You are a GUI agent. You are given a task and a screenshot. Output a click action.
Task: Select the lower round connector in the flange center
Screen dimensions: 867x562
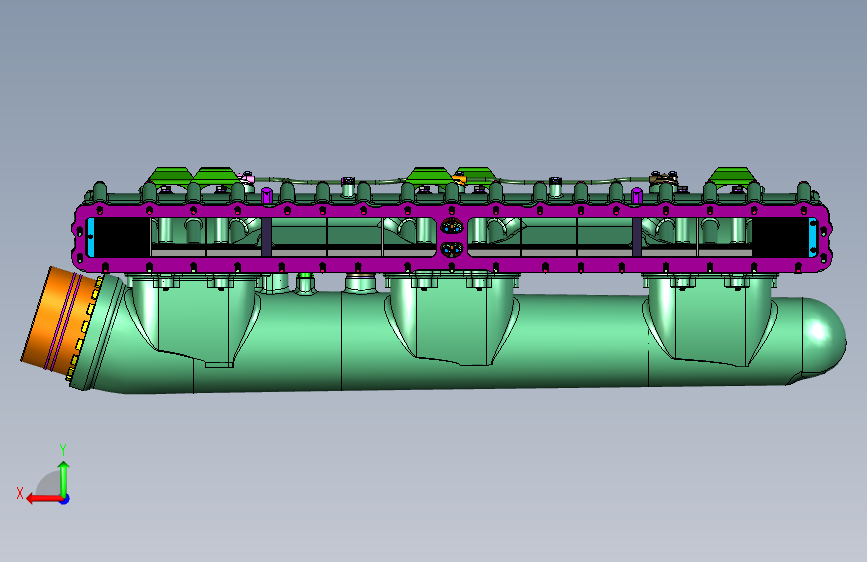point(452,249)
